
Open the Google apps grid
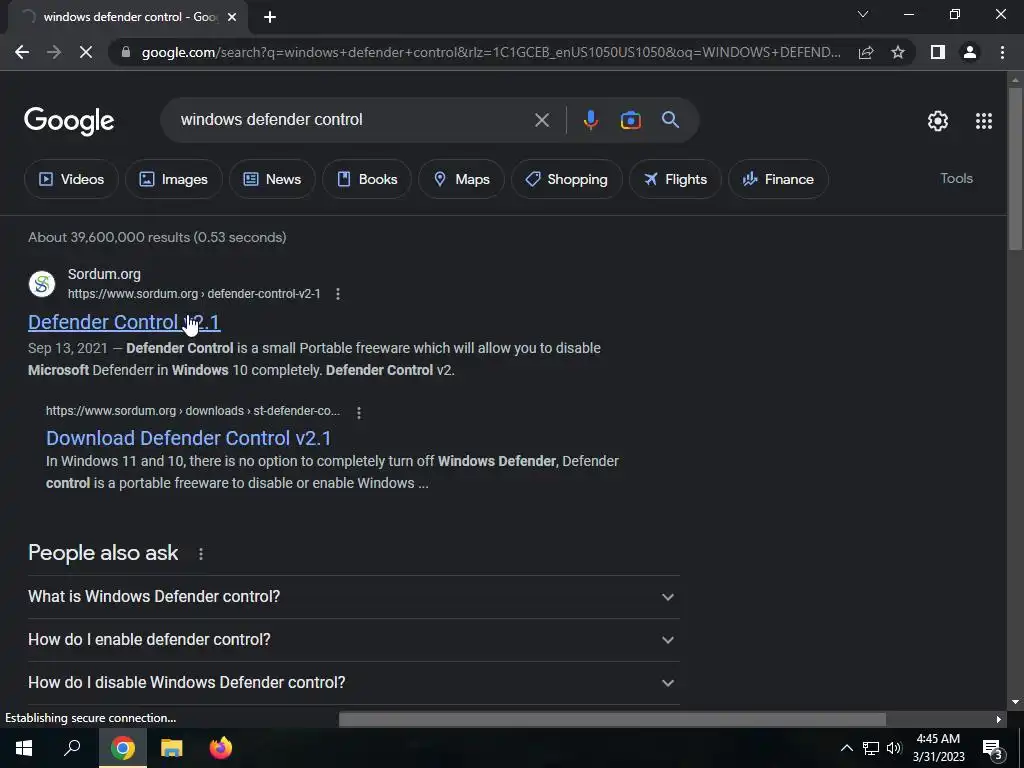[x=984, y=121]
